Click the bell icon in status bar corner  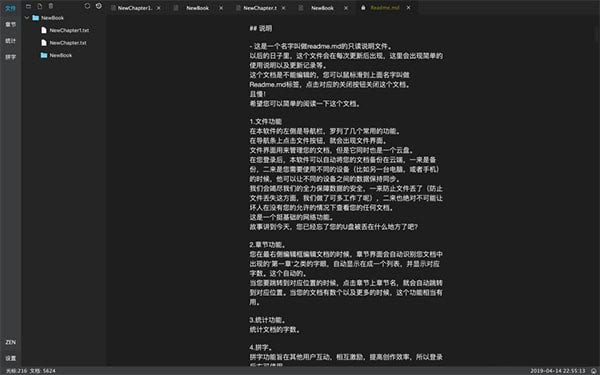point(594,371)
